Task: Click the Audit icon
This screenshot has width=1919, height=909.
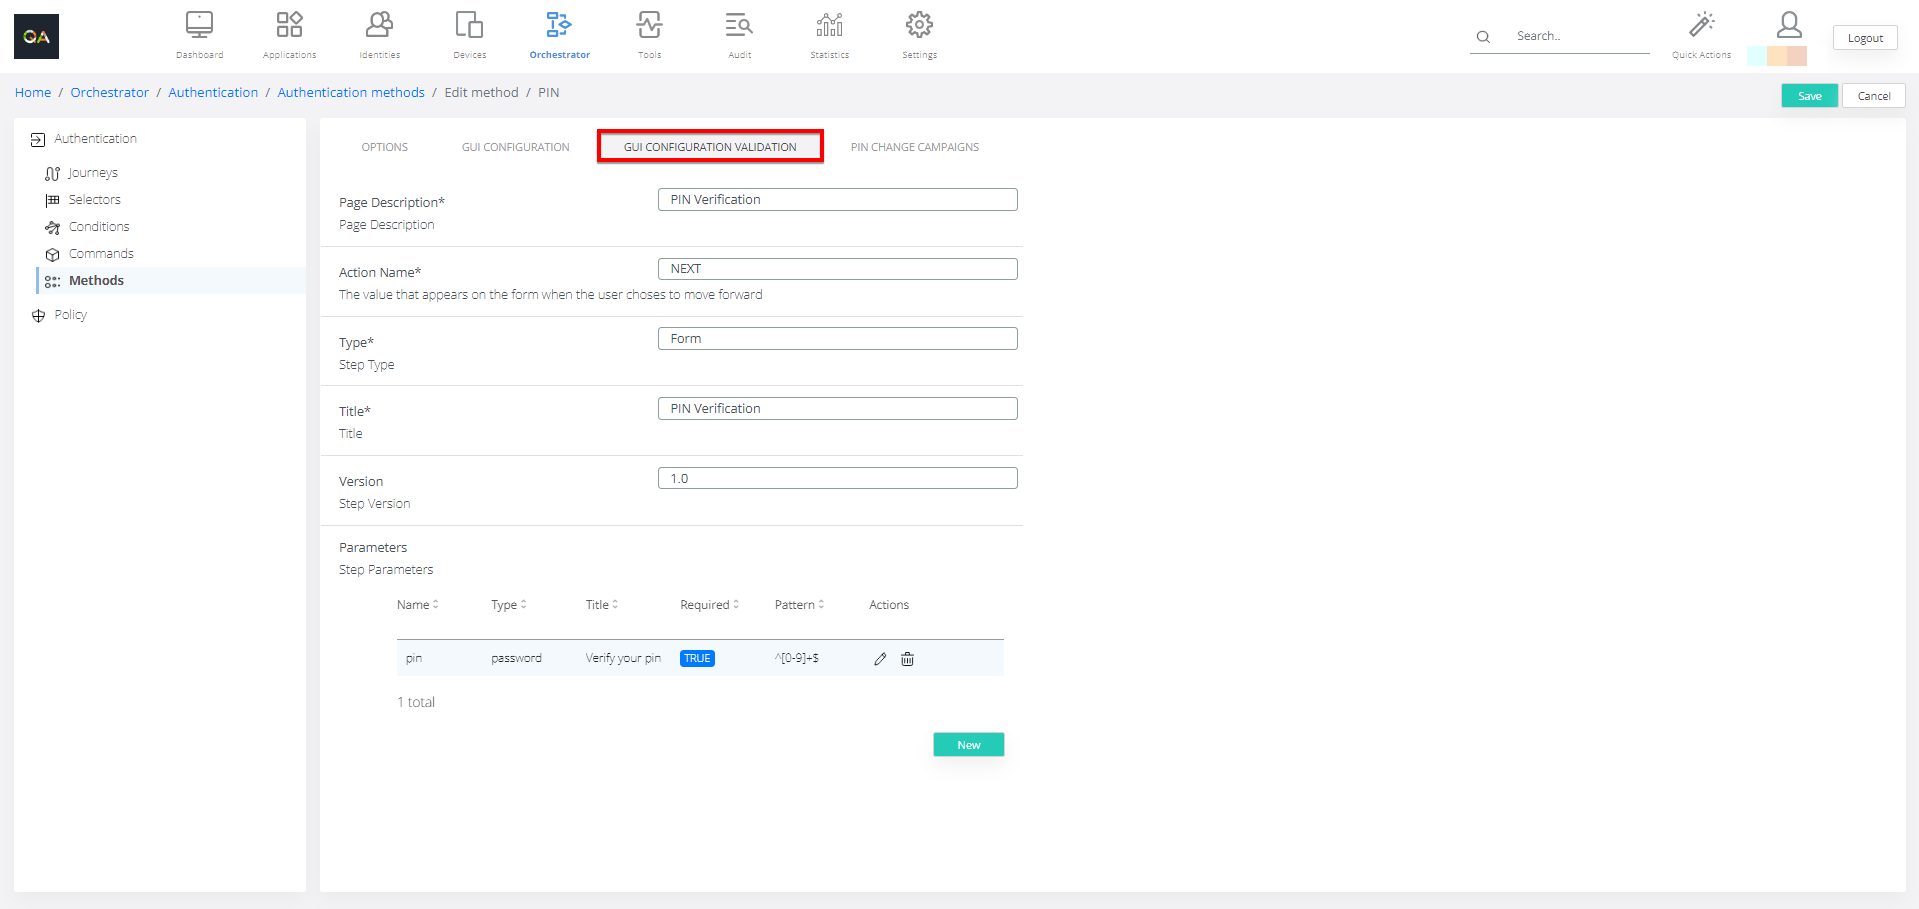Action: click(739, 25)
